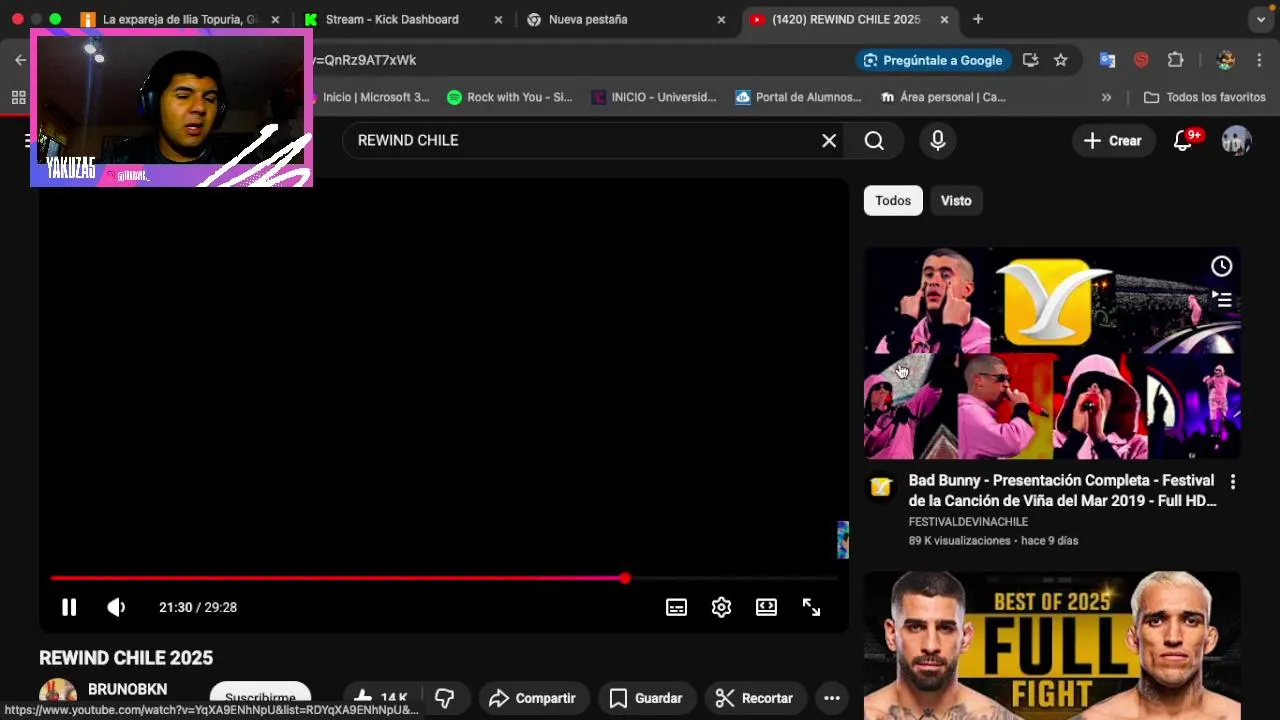The image size is (1280, 720).
Task: Select the Visto filter chip
Action: (x=956, y=200)
